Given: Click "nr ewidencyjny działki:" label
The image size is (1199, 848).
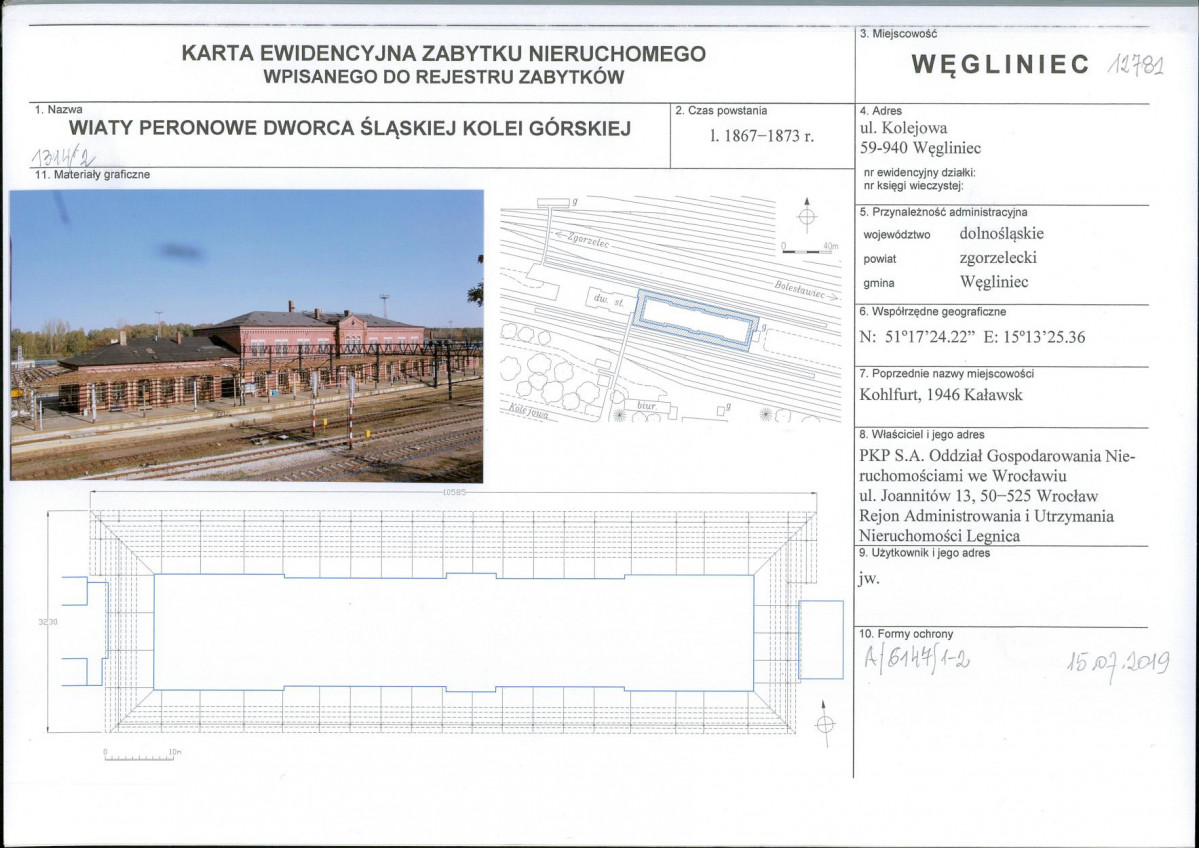Looking at the screenshot, I should coord(920,173).
